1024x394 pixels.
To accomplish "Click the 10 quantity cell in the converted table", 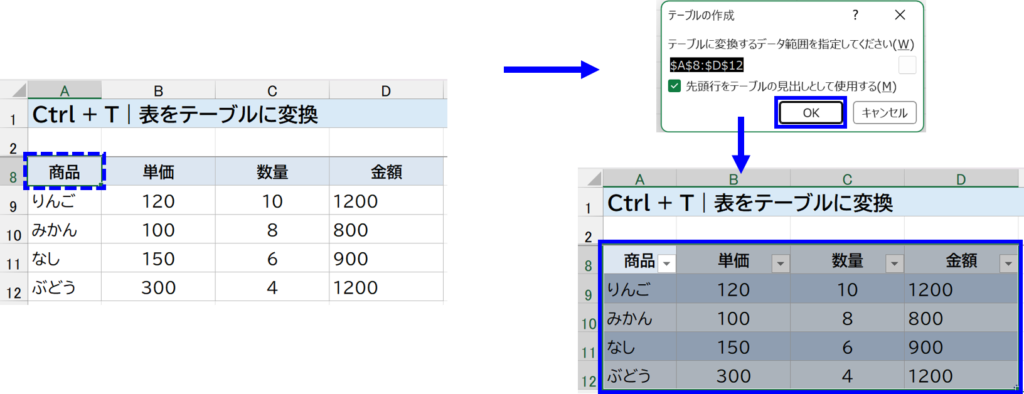I will [848, 289].
